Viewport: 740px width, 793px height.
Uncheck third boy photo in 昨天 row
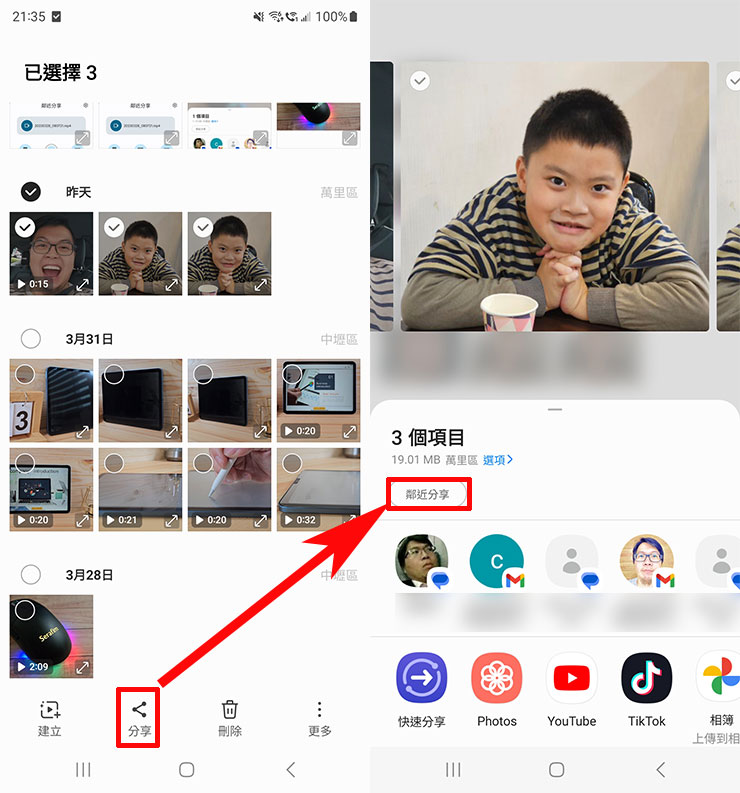[203, 228]
